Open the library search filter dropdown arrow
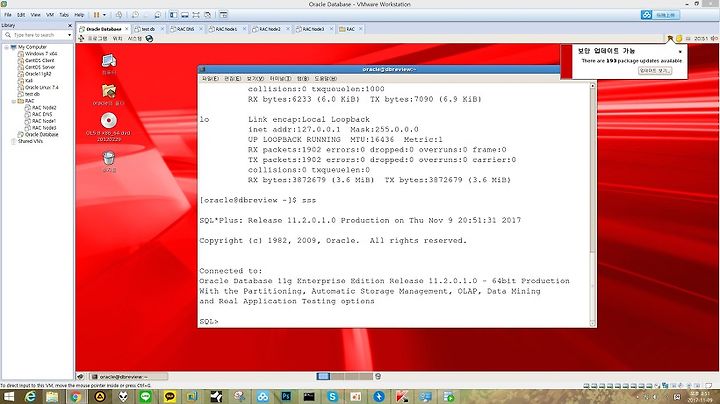The height and width of the screenshot is (404, 720). pyautogui.click(x=69, y=35)
